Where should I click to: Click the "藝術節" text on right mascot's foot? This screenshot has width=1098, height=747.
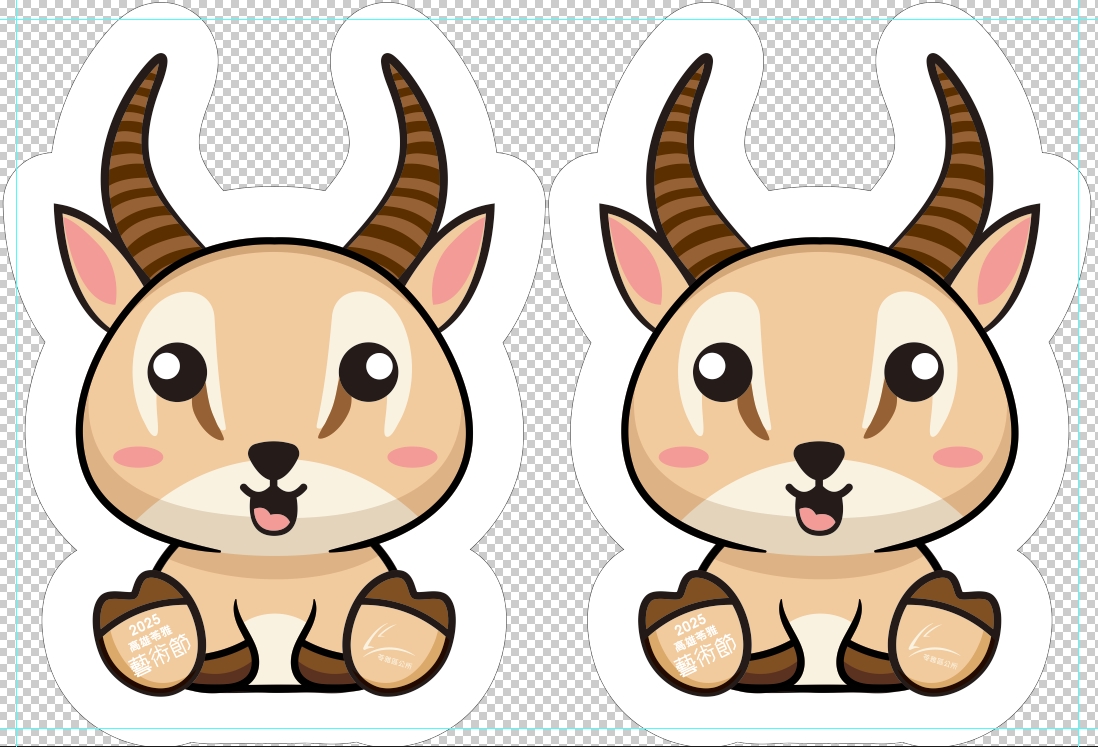pos(705,660)
